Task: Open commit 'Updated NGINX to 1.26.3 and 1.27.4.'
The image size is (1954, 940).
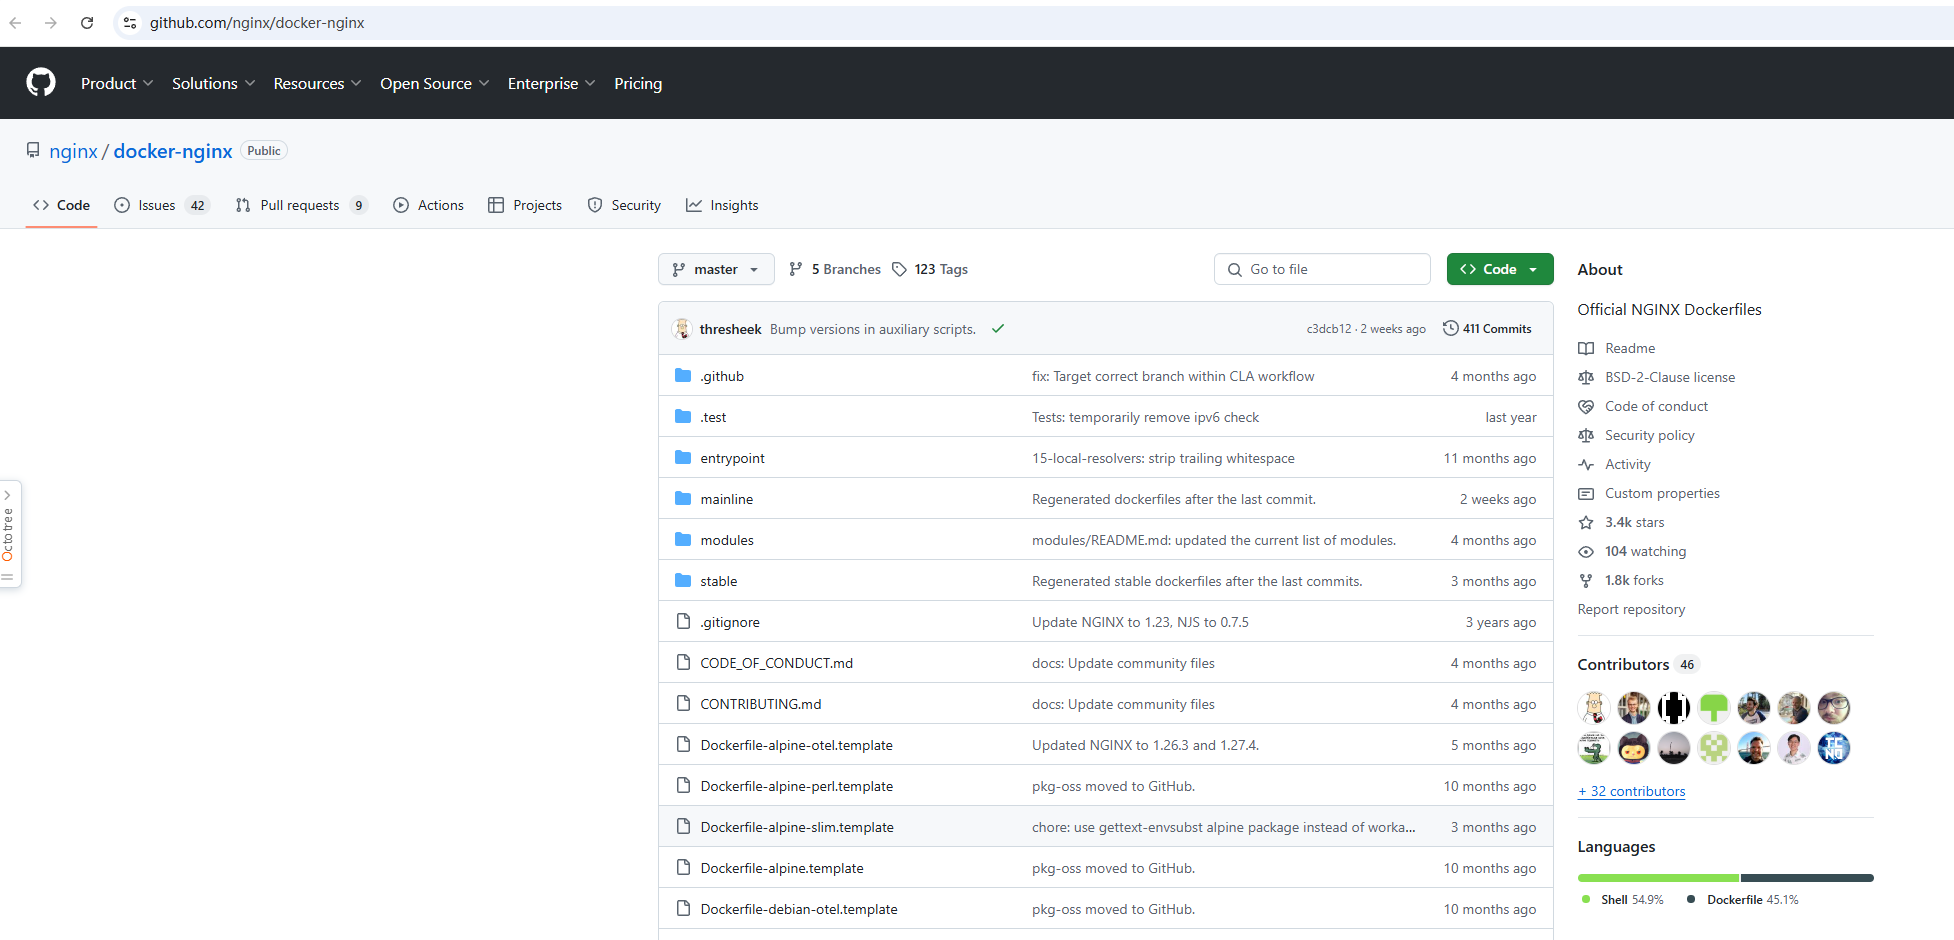Action: click(1145, 745)
